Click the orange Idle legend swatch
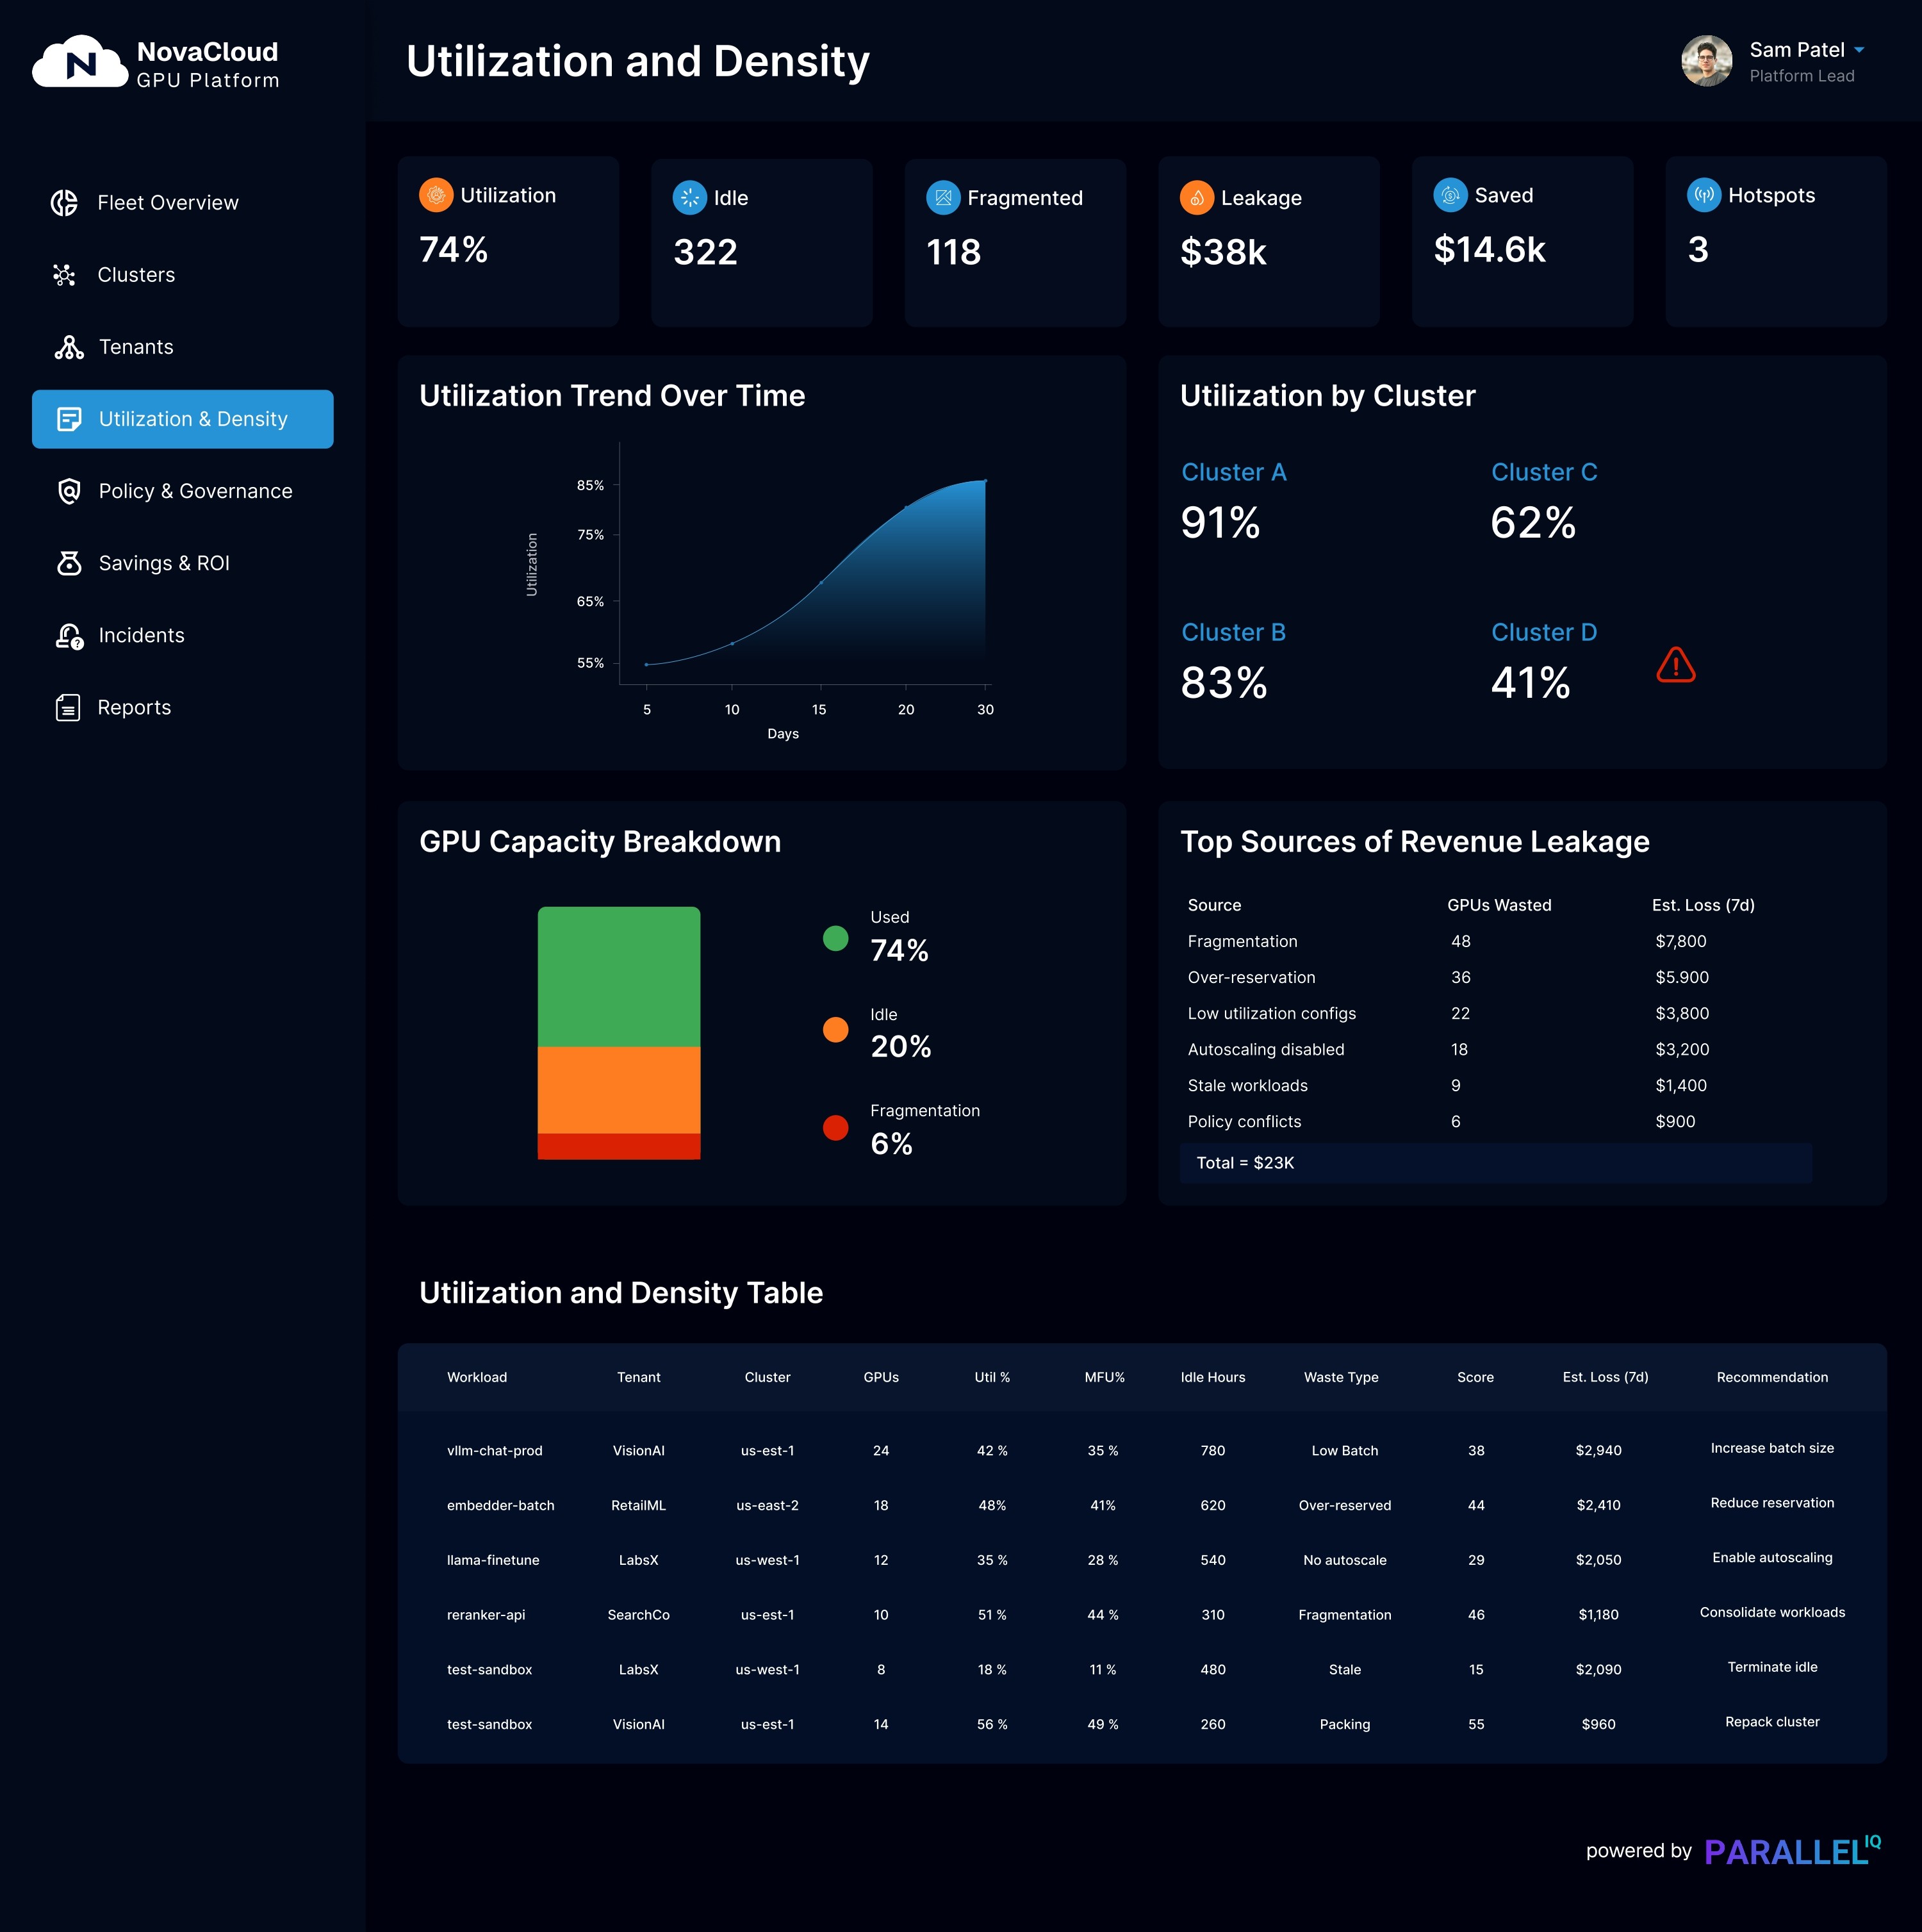This screenshot has width=1922, height=1932. coord(835,1029)
